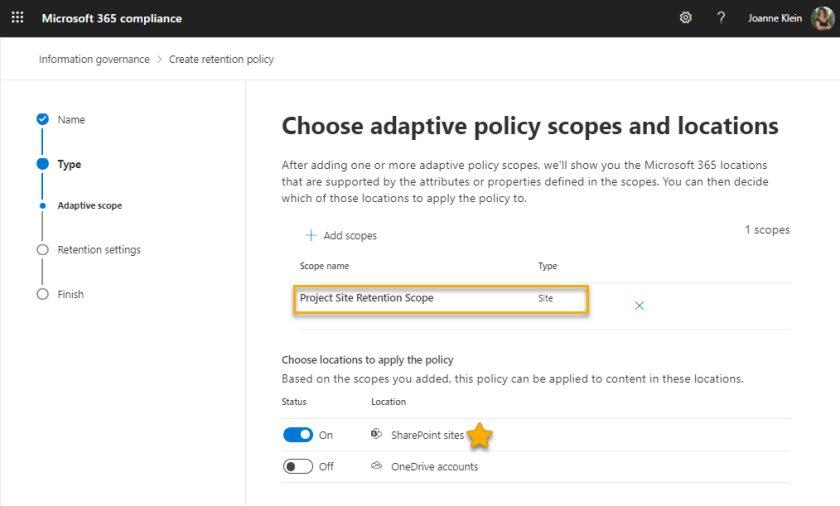The image size is (840, 506).
Task: Select the Adaptive scope step
Action: pos(89,206)
